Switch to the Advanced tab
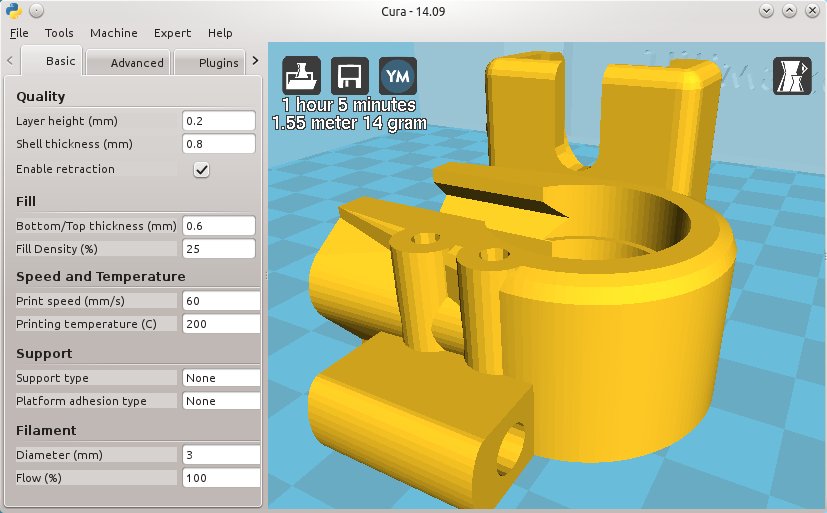 click(x=137, y=62)
